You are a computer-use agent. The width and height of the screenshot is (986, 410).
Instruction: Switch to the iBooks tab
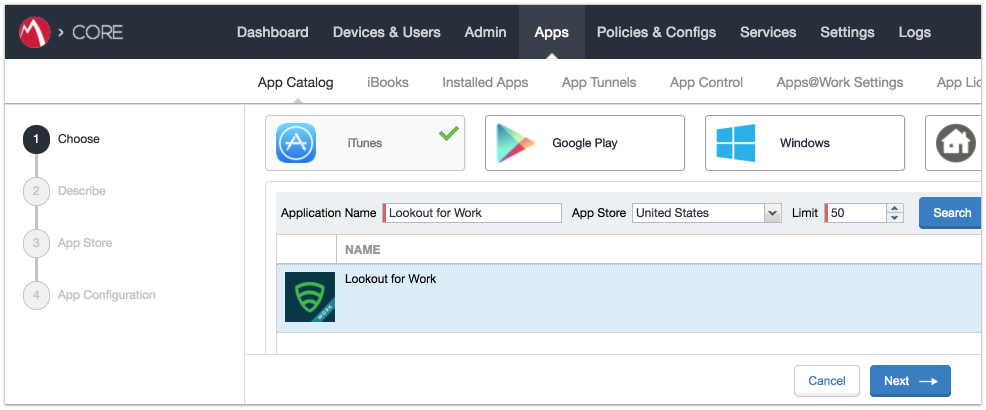tap(388, 82)
